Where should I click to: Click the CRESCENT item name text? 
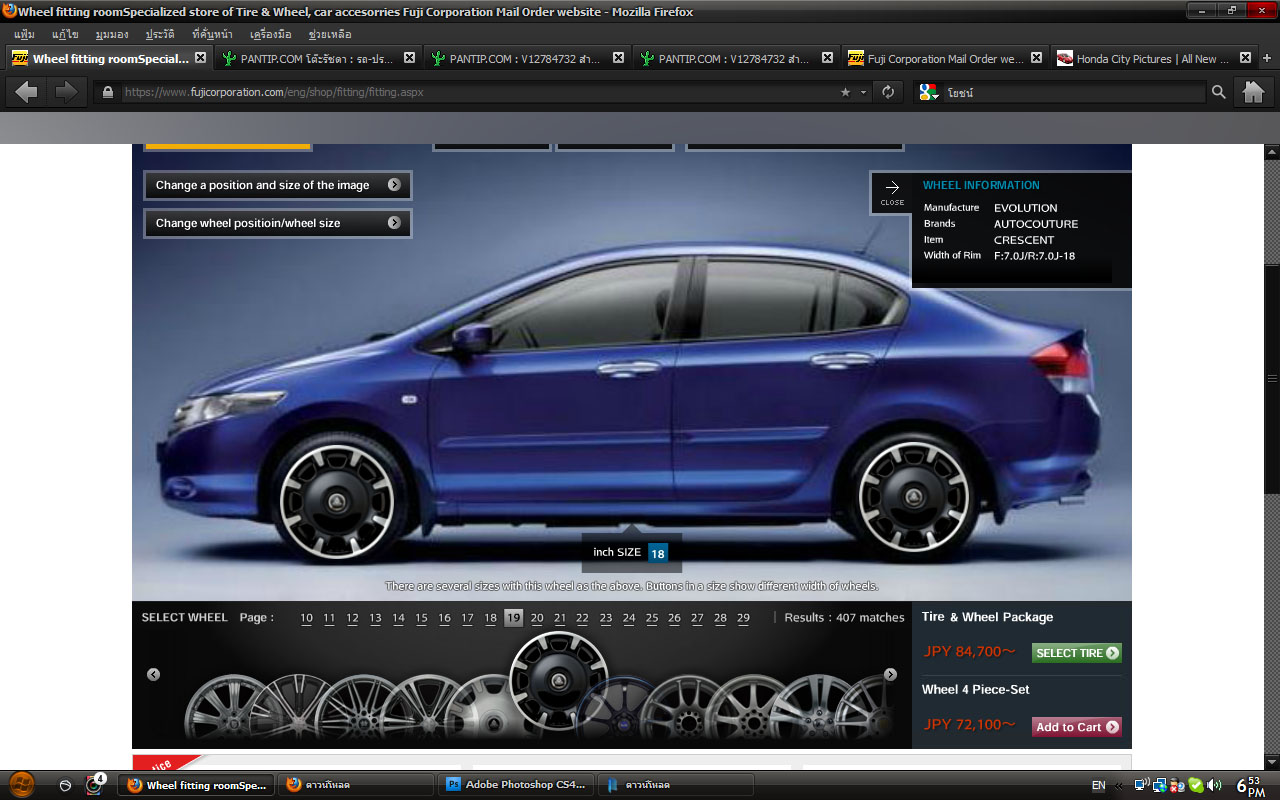(1024, 240)
